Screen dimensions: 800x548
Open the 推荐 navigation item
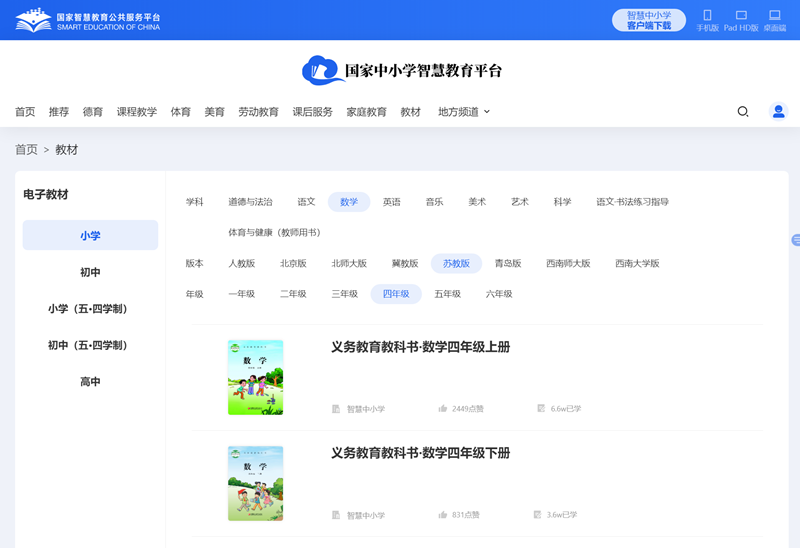59,112
